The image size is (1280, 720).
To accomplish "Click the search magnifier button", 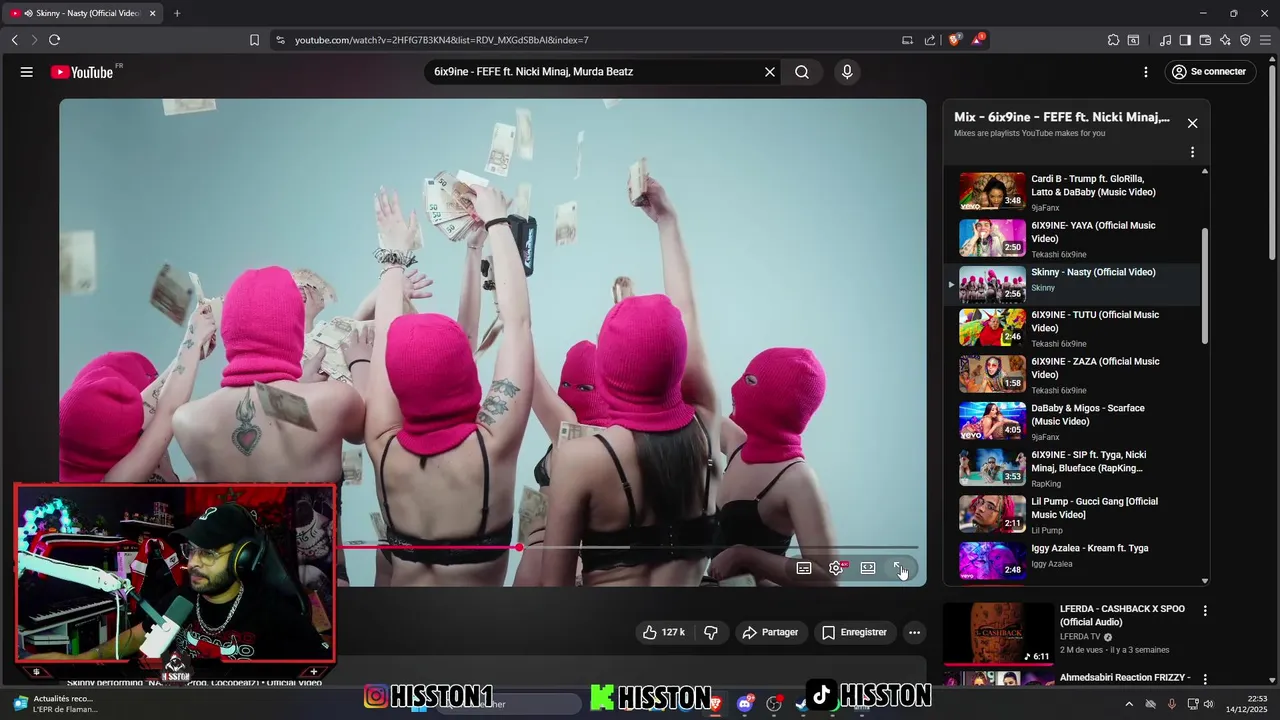I will (x=802, y=72).
